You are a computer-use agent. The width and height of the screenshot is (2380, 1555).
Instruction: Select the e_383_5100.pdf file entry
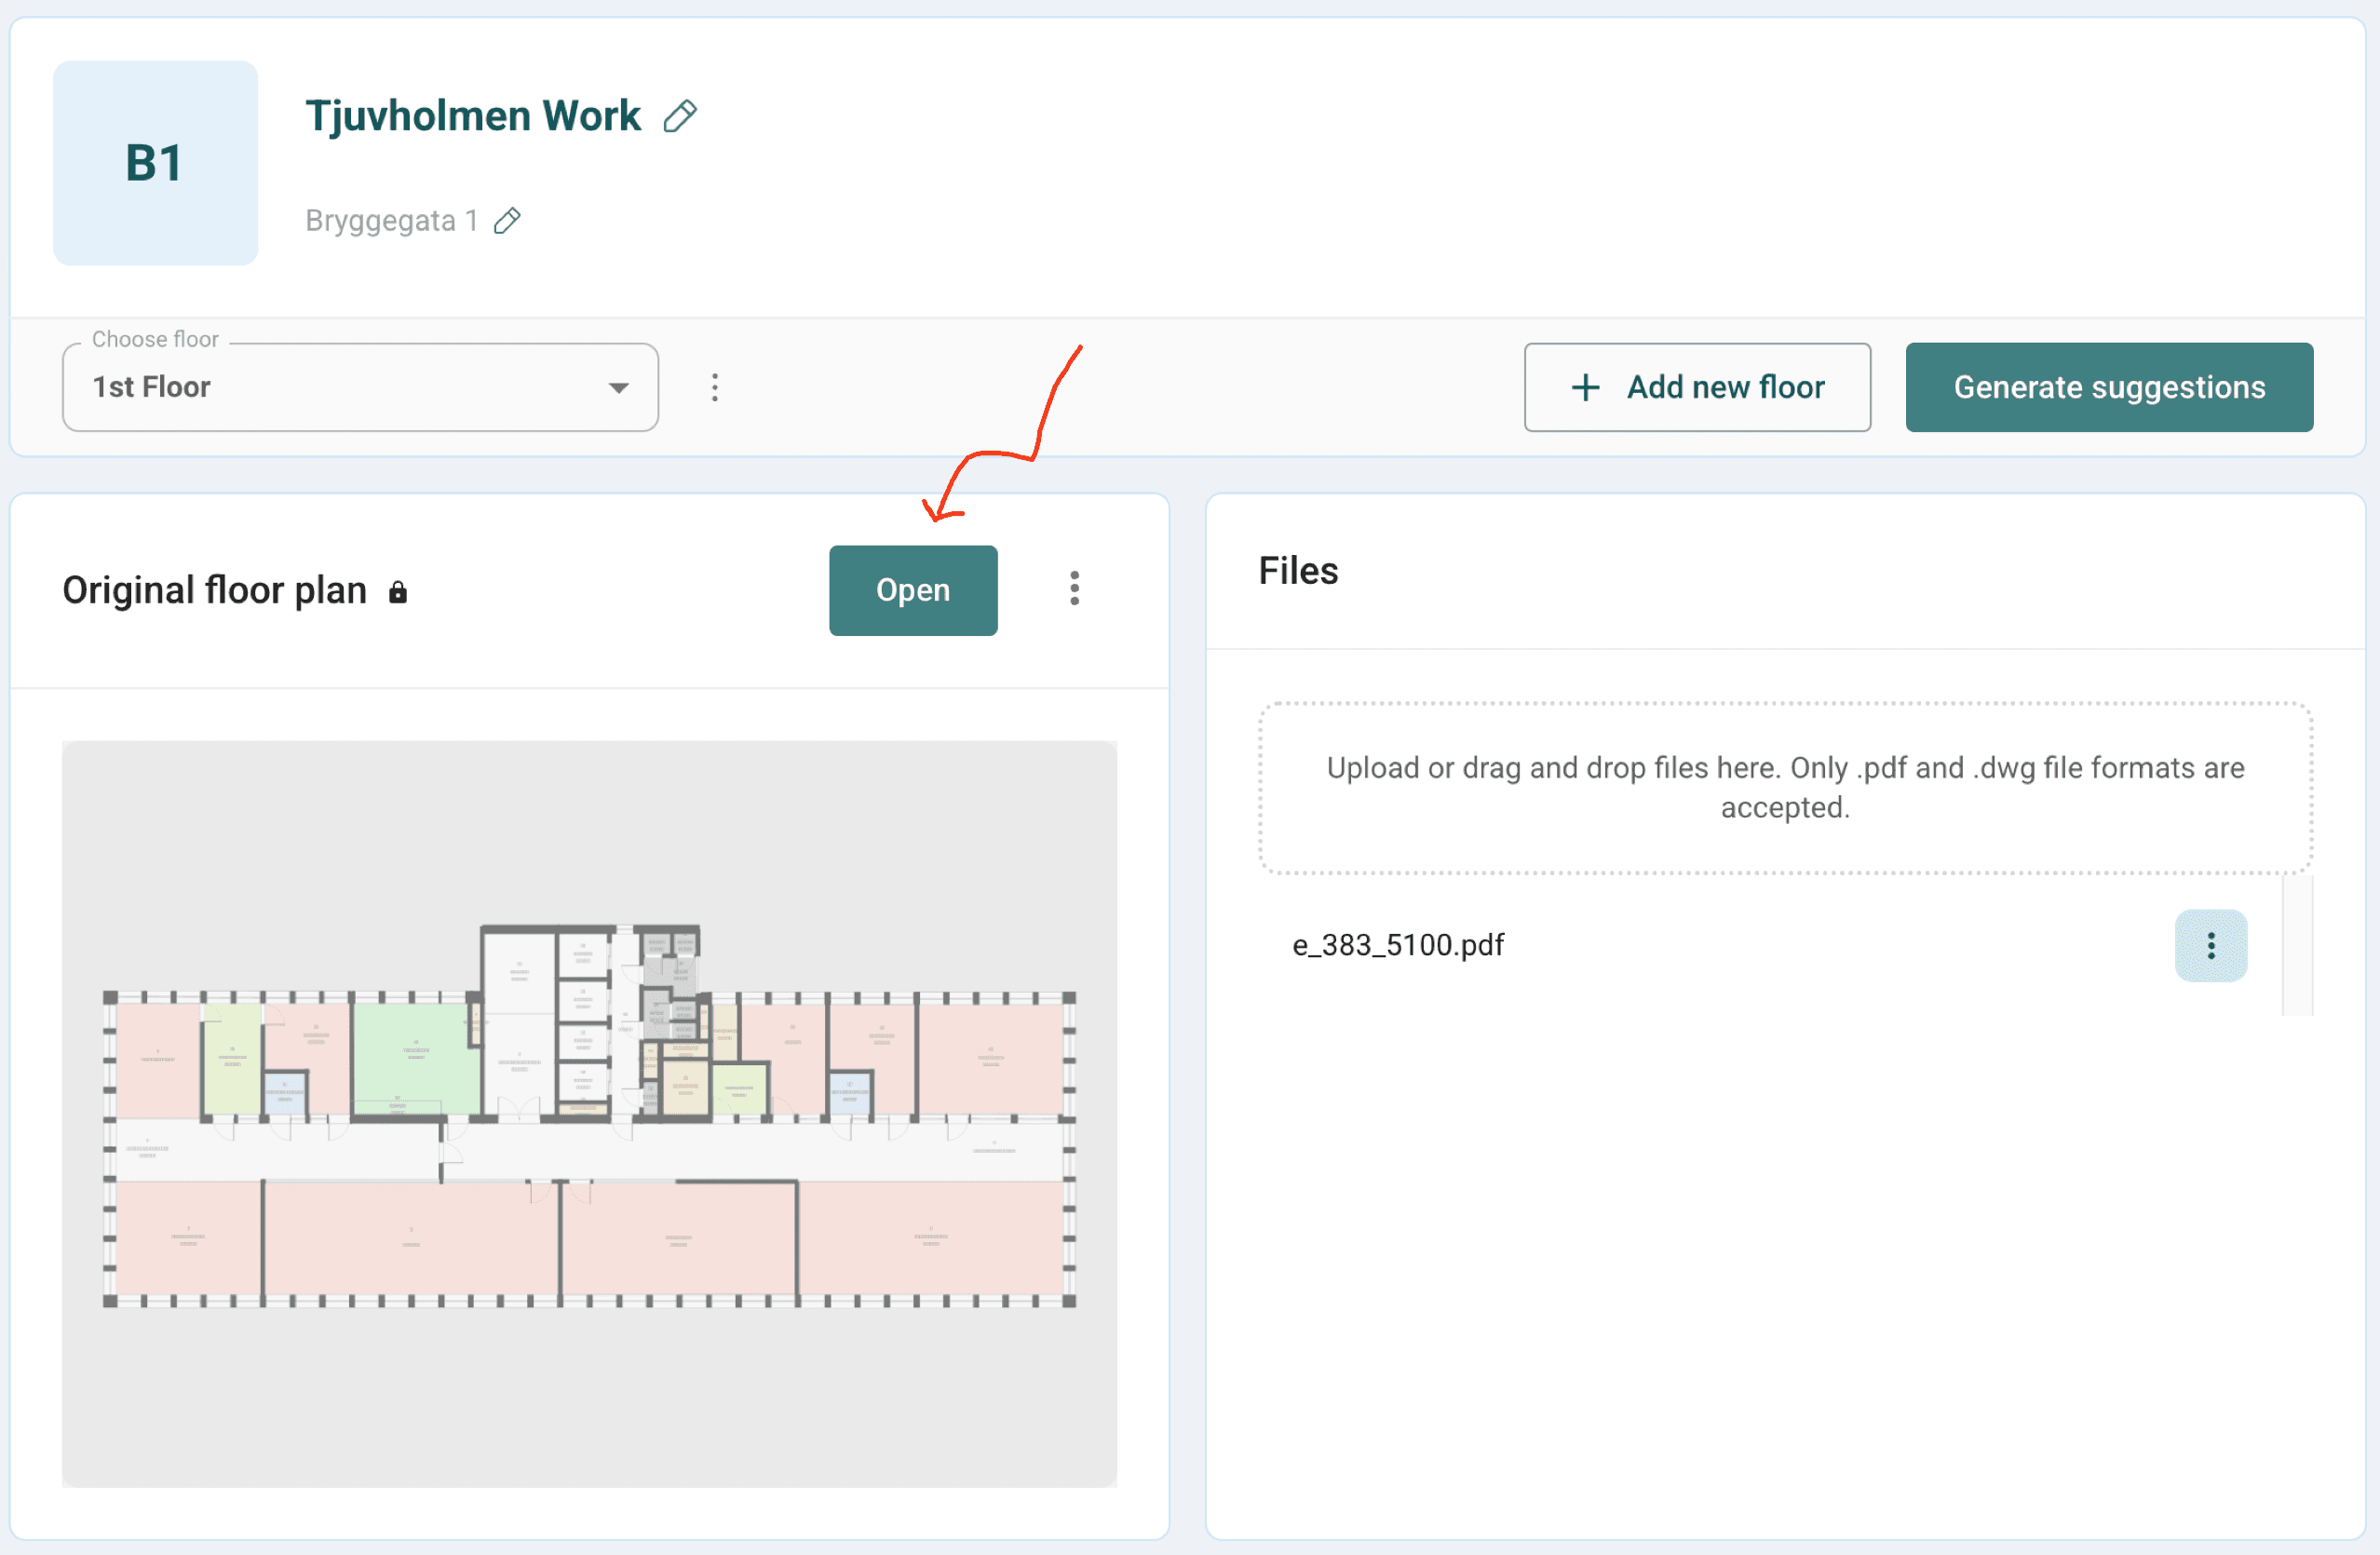(1398, 945)
